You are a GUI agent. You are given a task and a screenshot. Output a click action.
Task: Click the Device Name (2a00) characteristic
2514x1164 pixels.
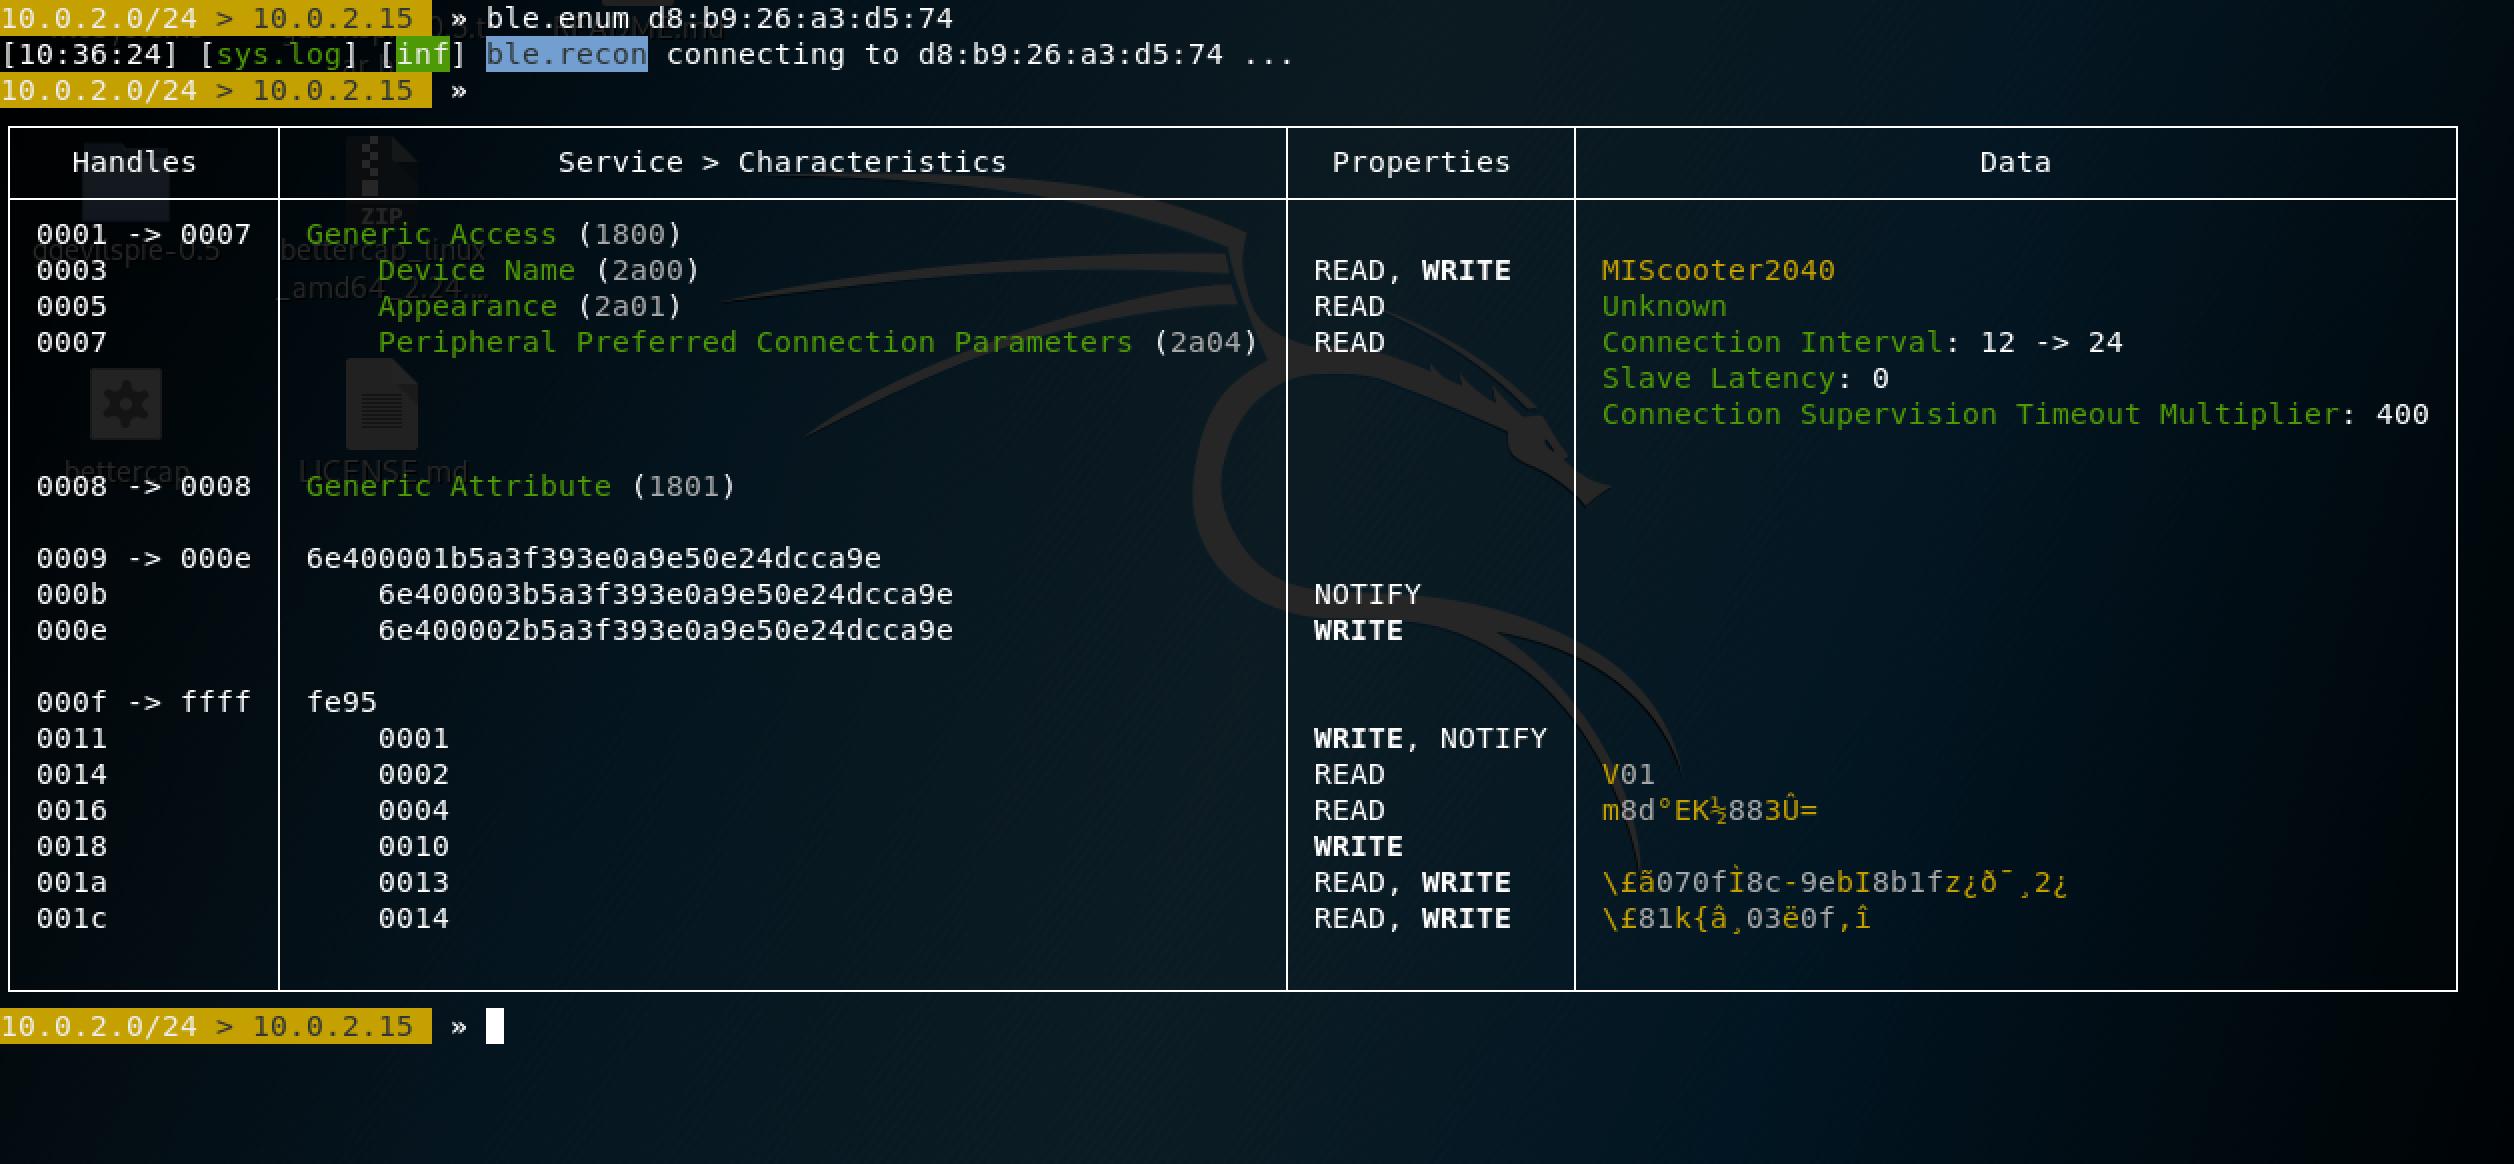coord(538,270)
